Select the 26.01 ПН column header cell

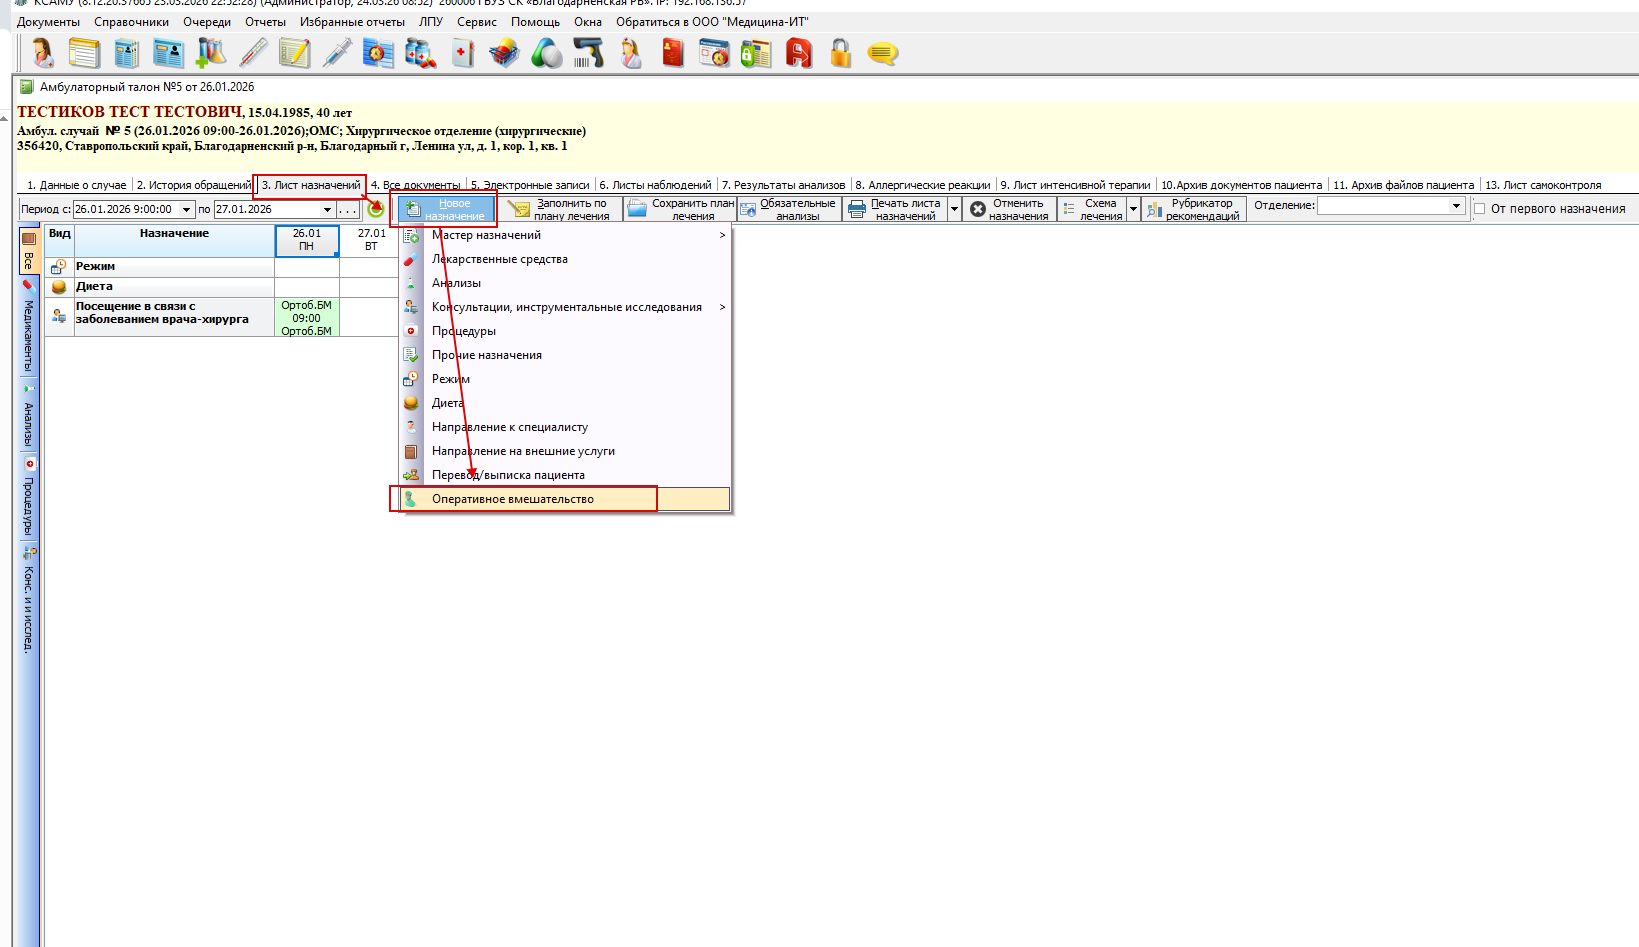coord(307,240)
